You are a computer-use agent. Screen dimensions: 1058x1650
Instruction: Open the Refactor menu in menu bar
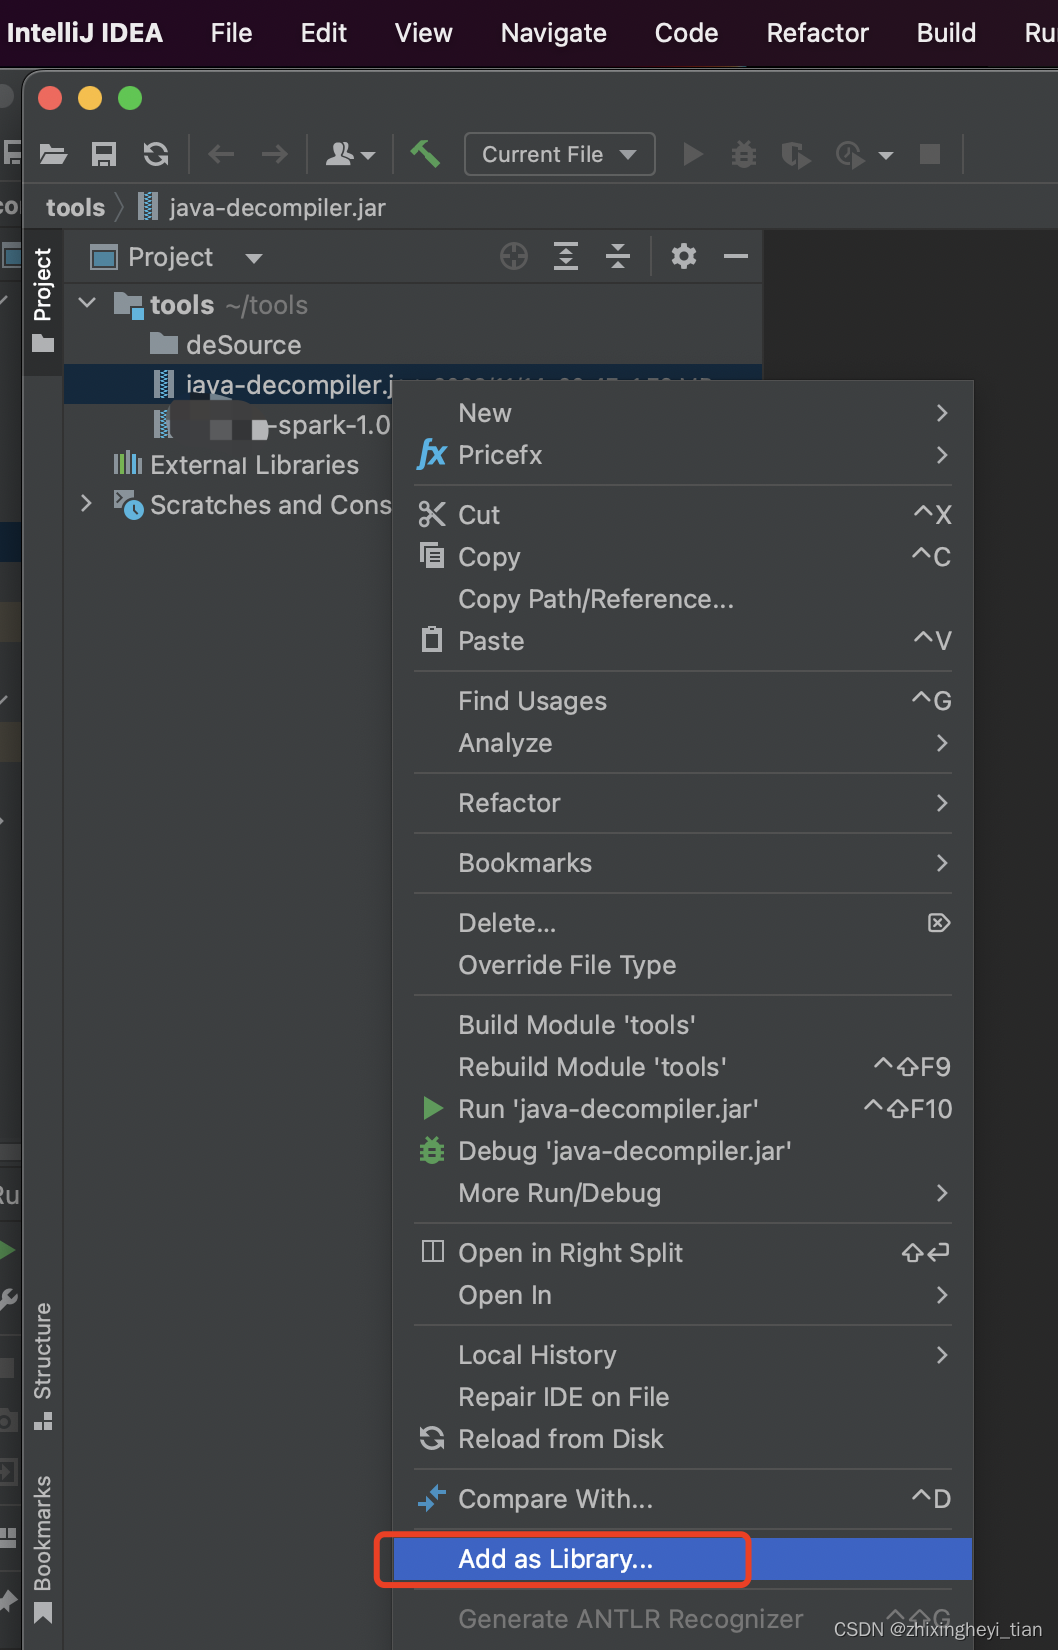pos(818,33)
